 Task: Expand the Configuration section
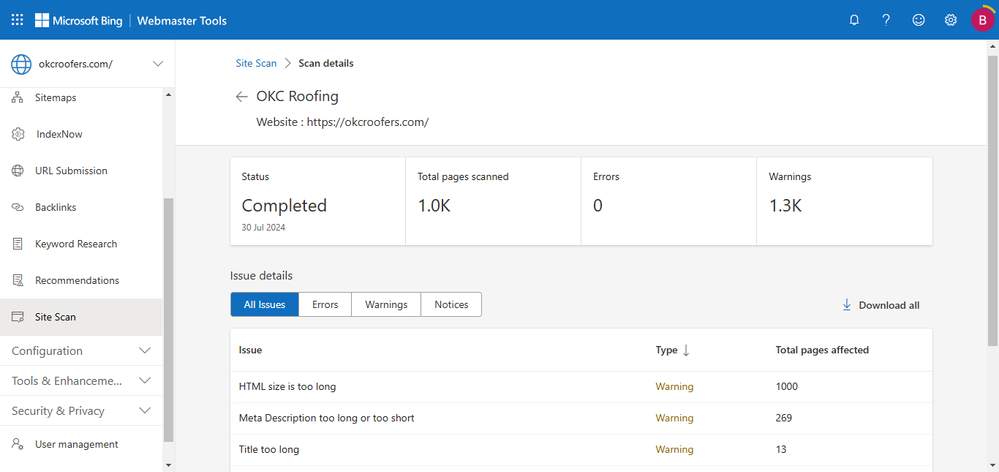click(x=145, y=351)
